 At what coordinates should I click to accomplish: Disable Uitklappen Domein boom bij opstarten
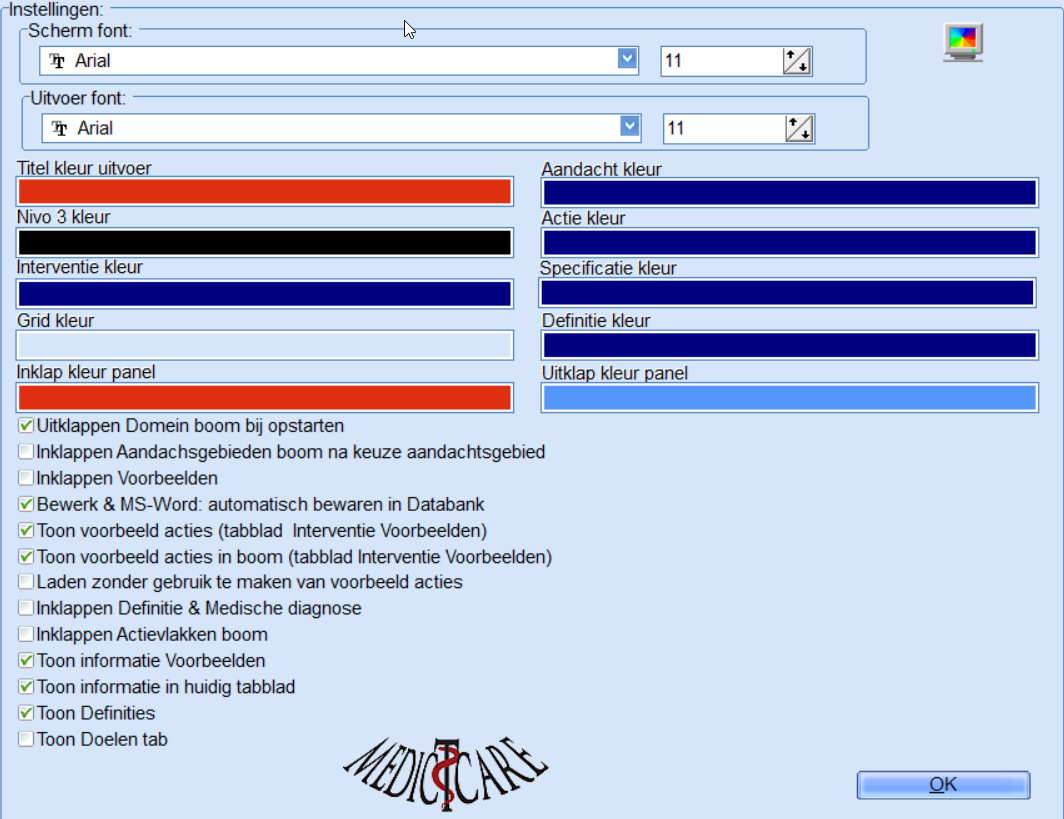pyautogui.click(x=26, y=425)
